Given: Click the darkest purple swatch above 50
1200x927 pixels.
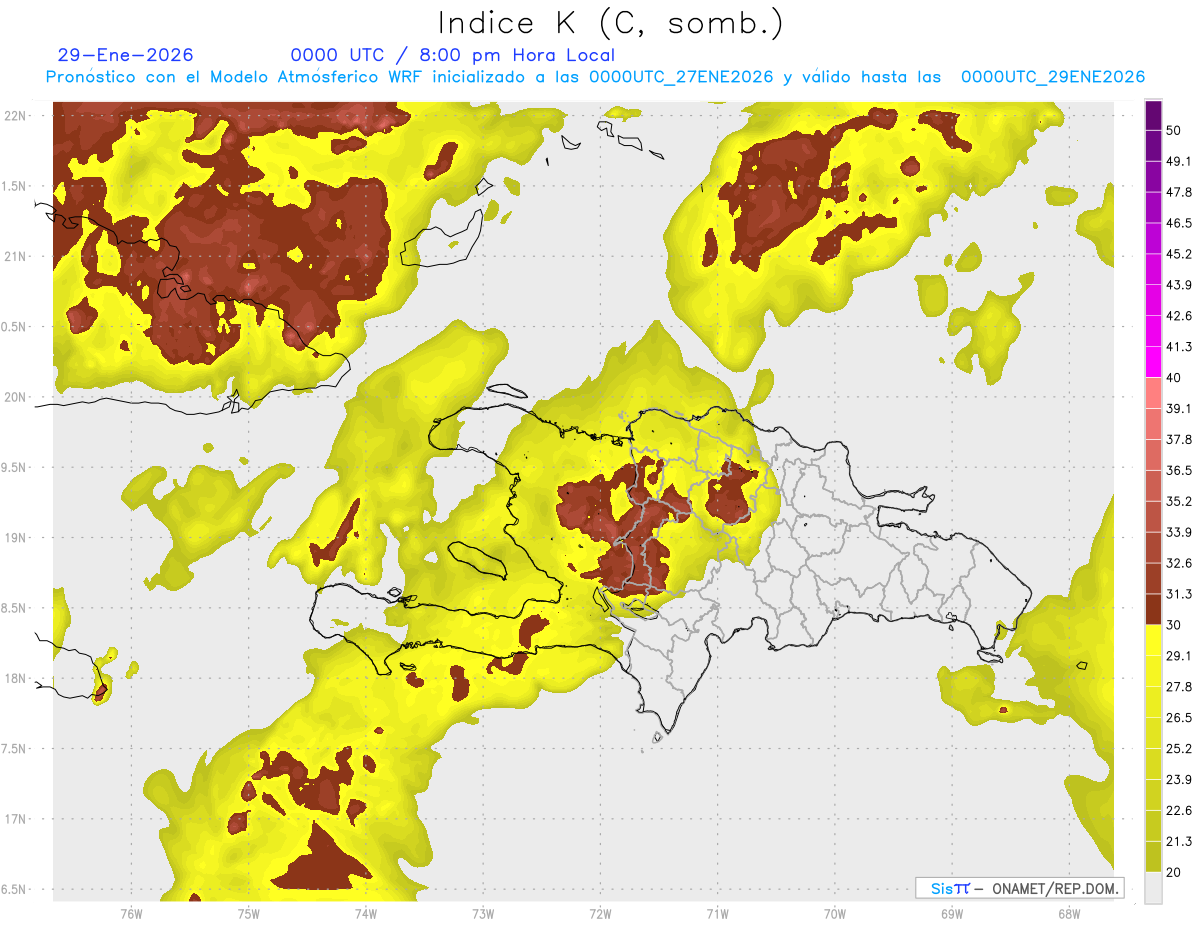Looking at the screenshot, I should pos(1153,115).
